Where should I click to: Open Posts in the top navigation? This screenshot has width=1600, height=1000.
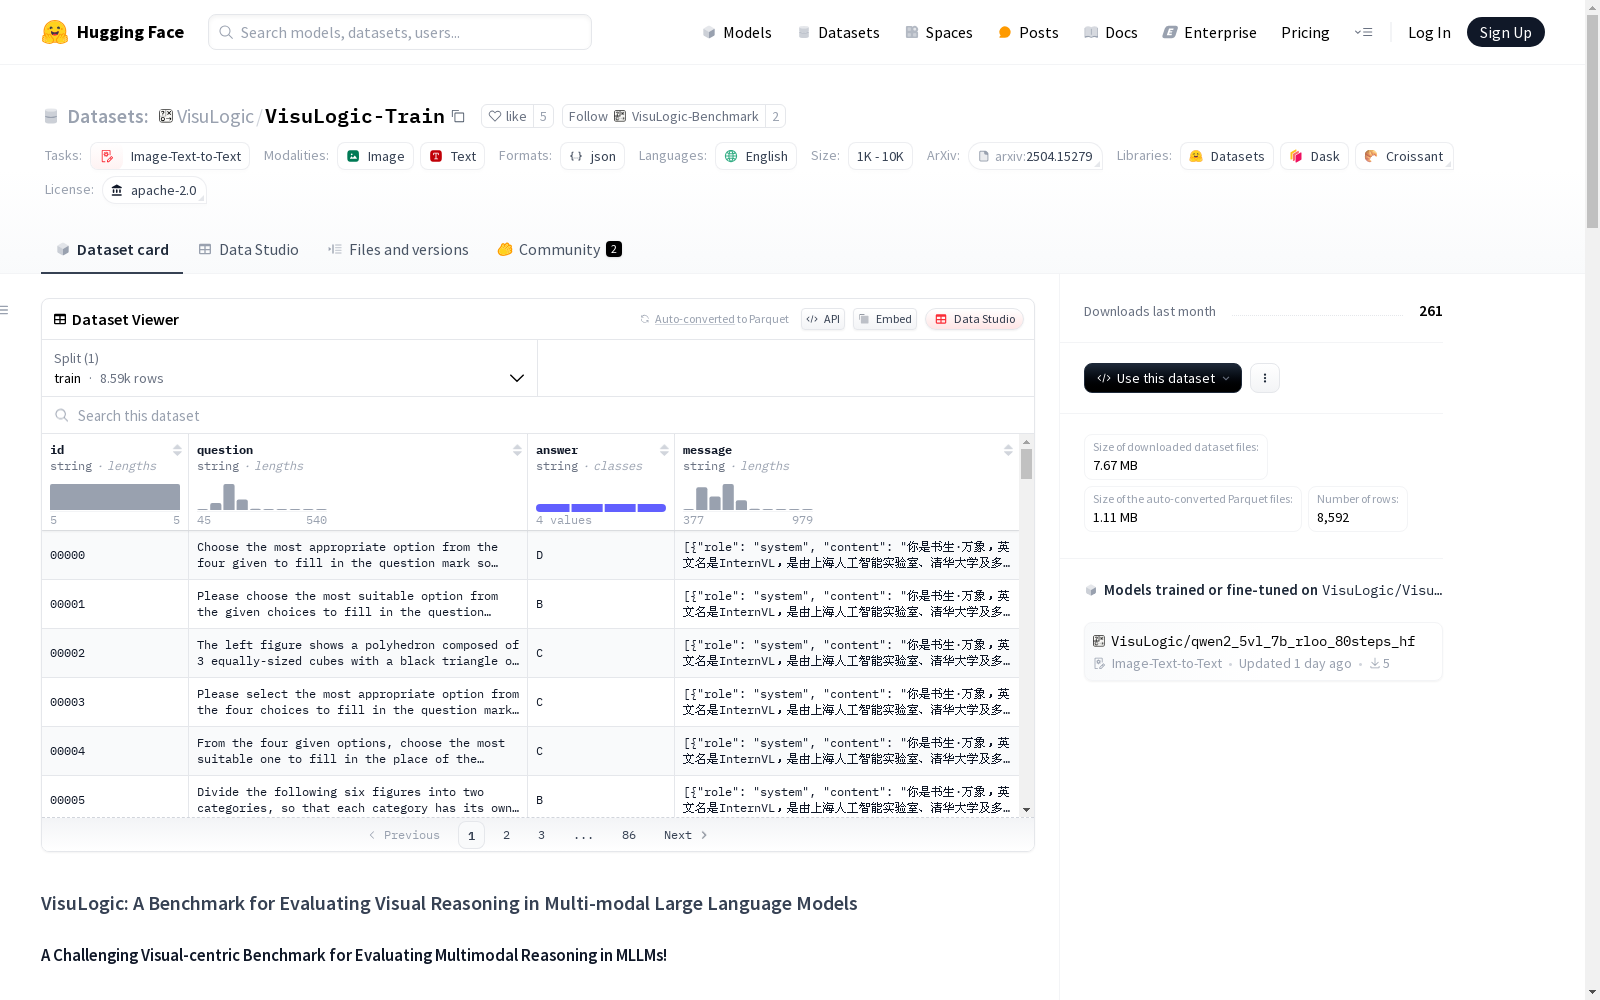1028,32
